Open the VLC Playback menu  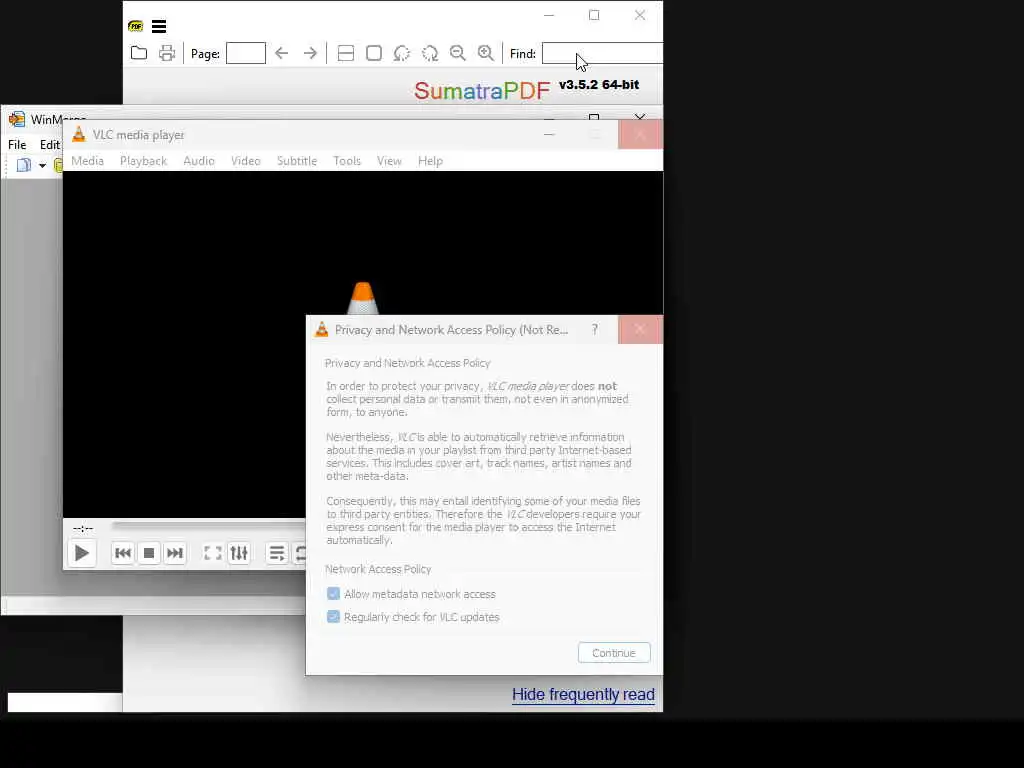click(x=144, y=161)
